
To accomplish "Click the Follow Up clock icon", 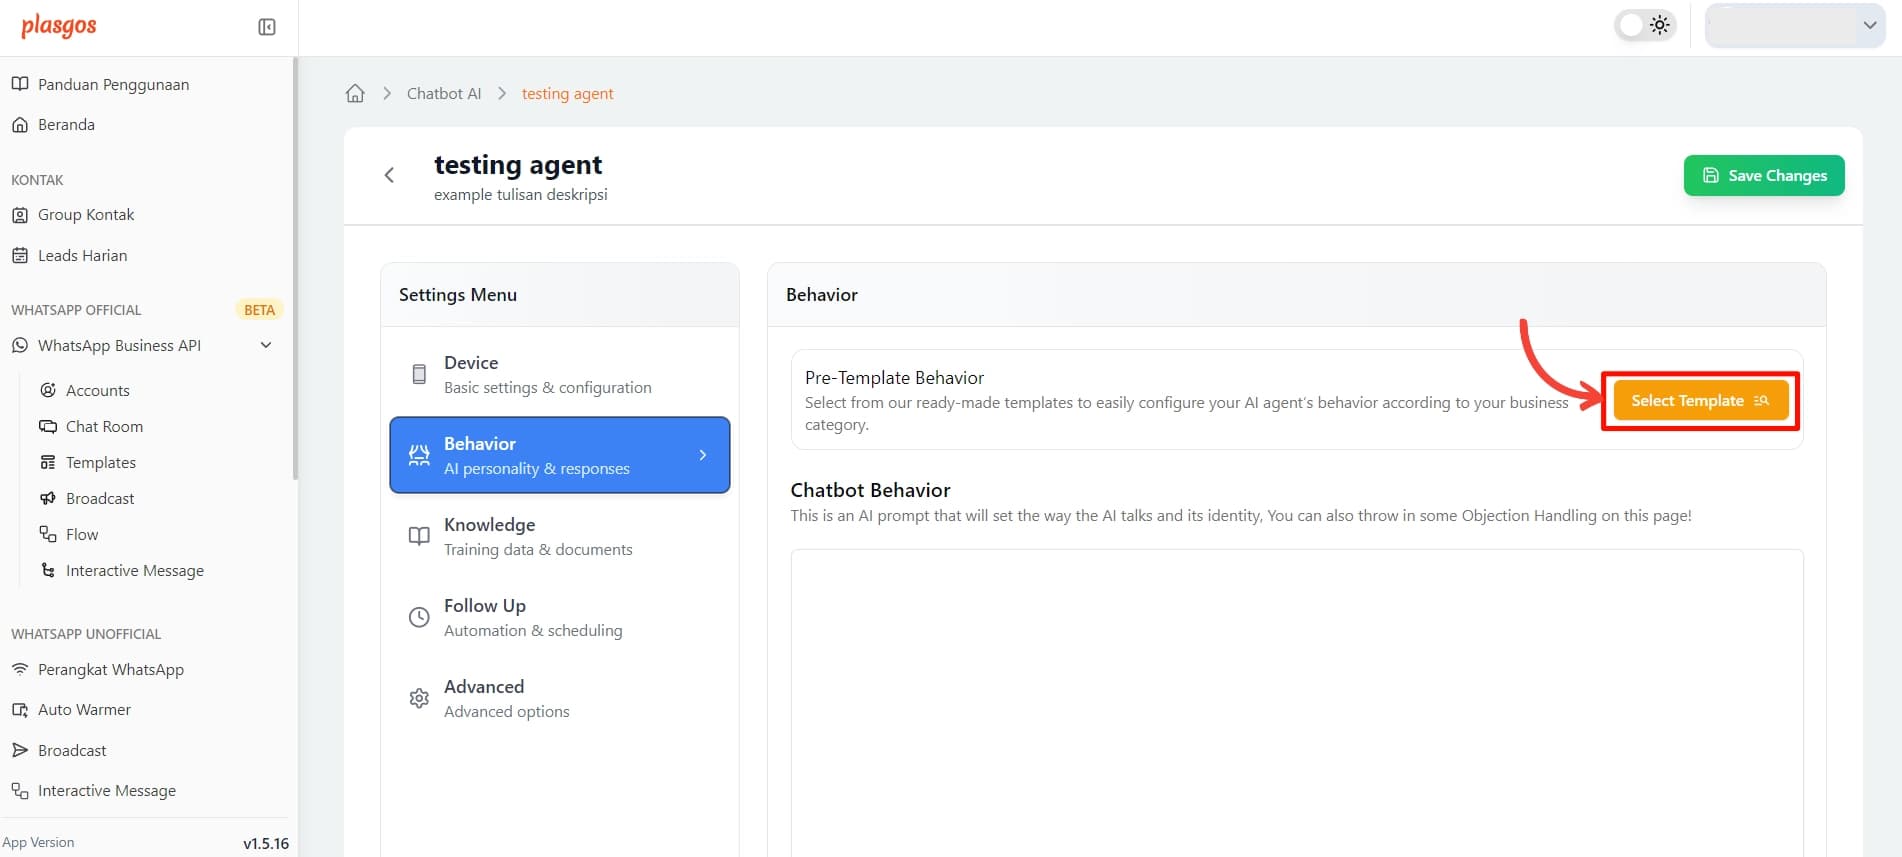I will (x=419, y=618).
